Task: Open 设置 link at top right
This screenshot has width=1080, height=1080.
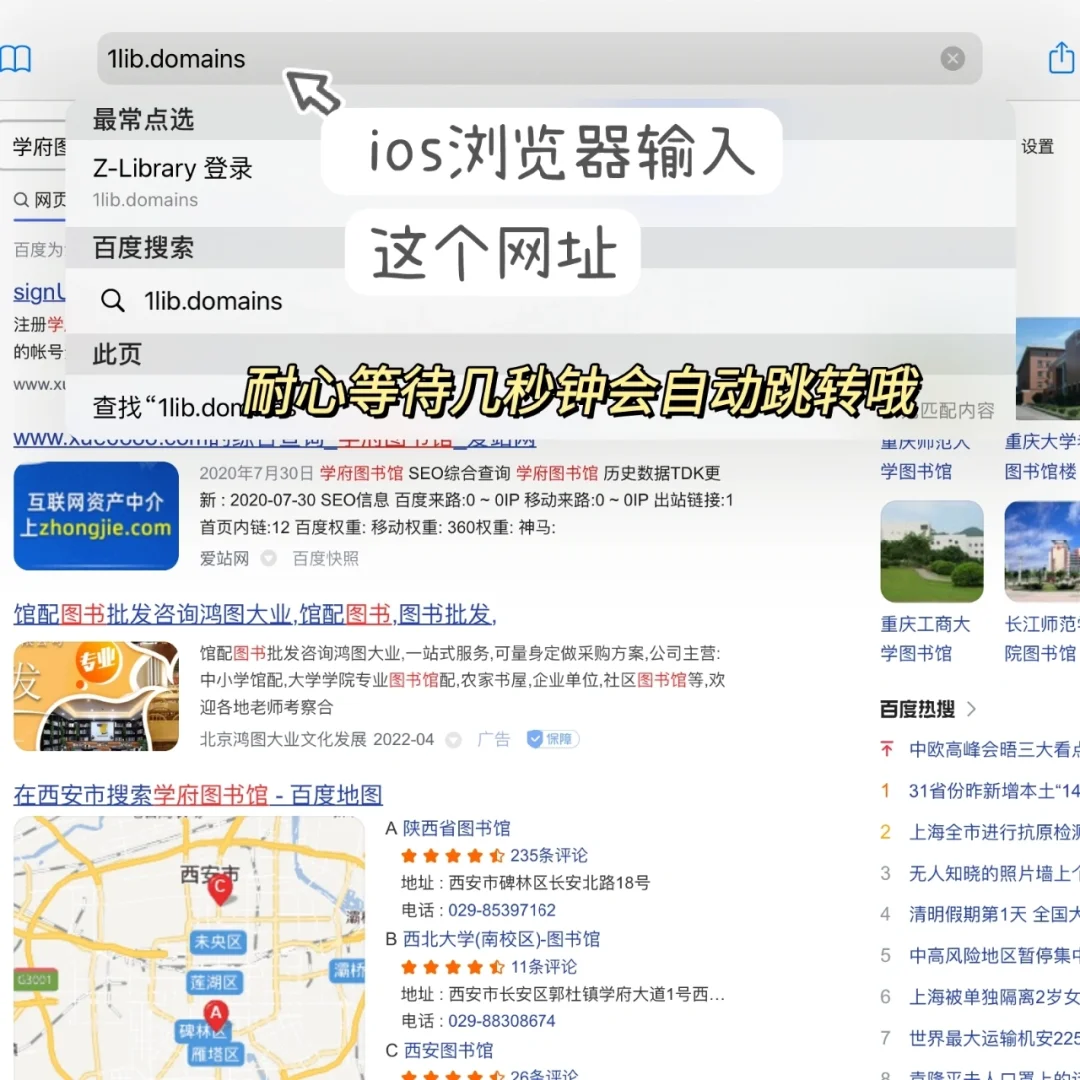Action: [x=1037, y=146]
